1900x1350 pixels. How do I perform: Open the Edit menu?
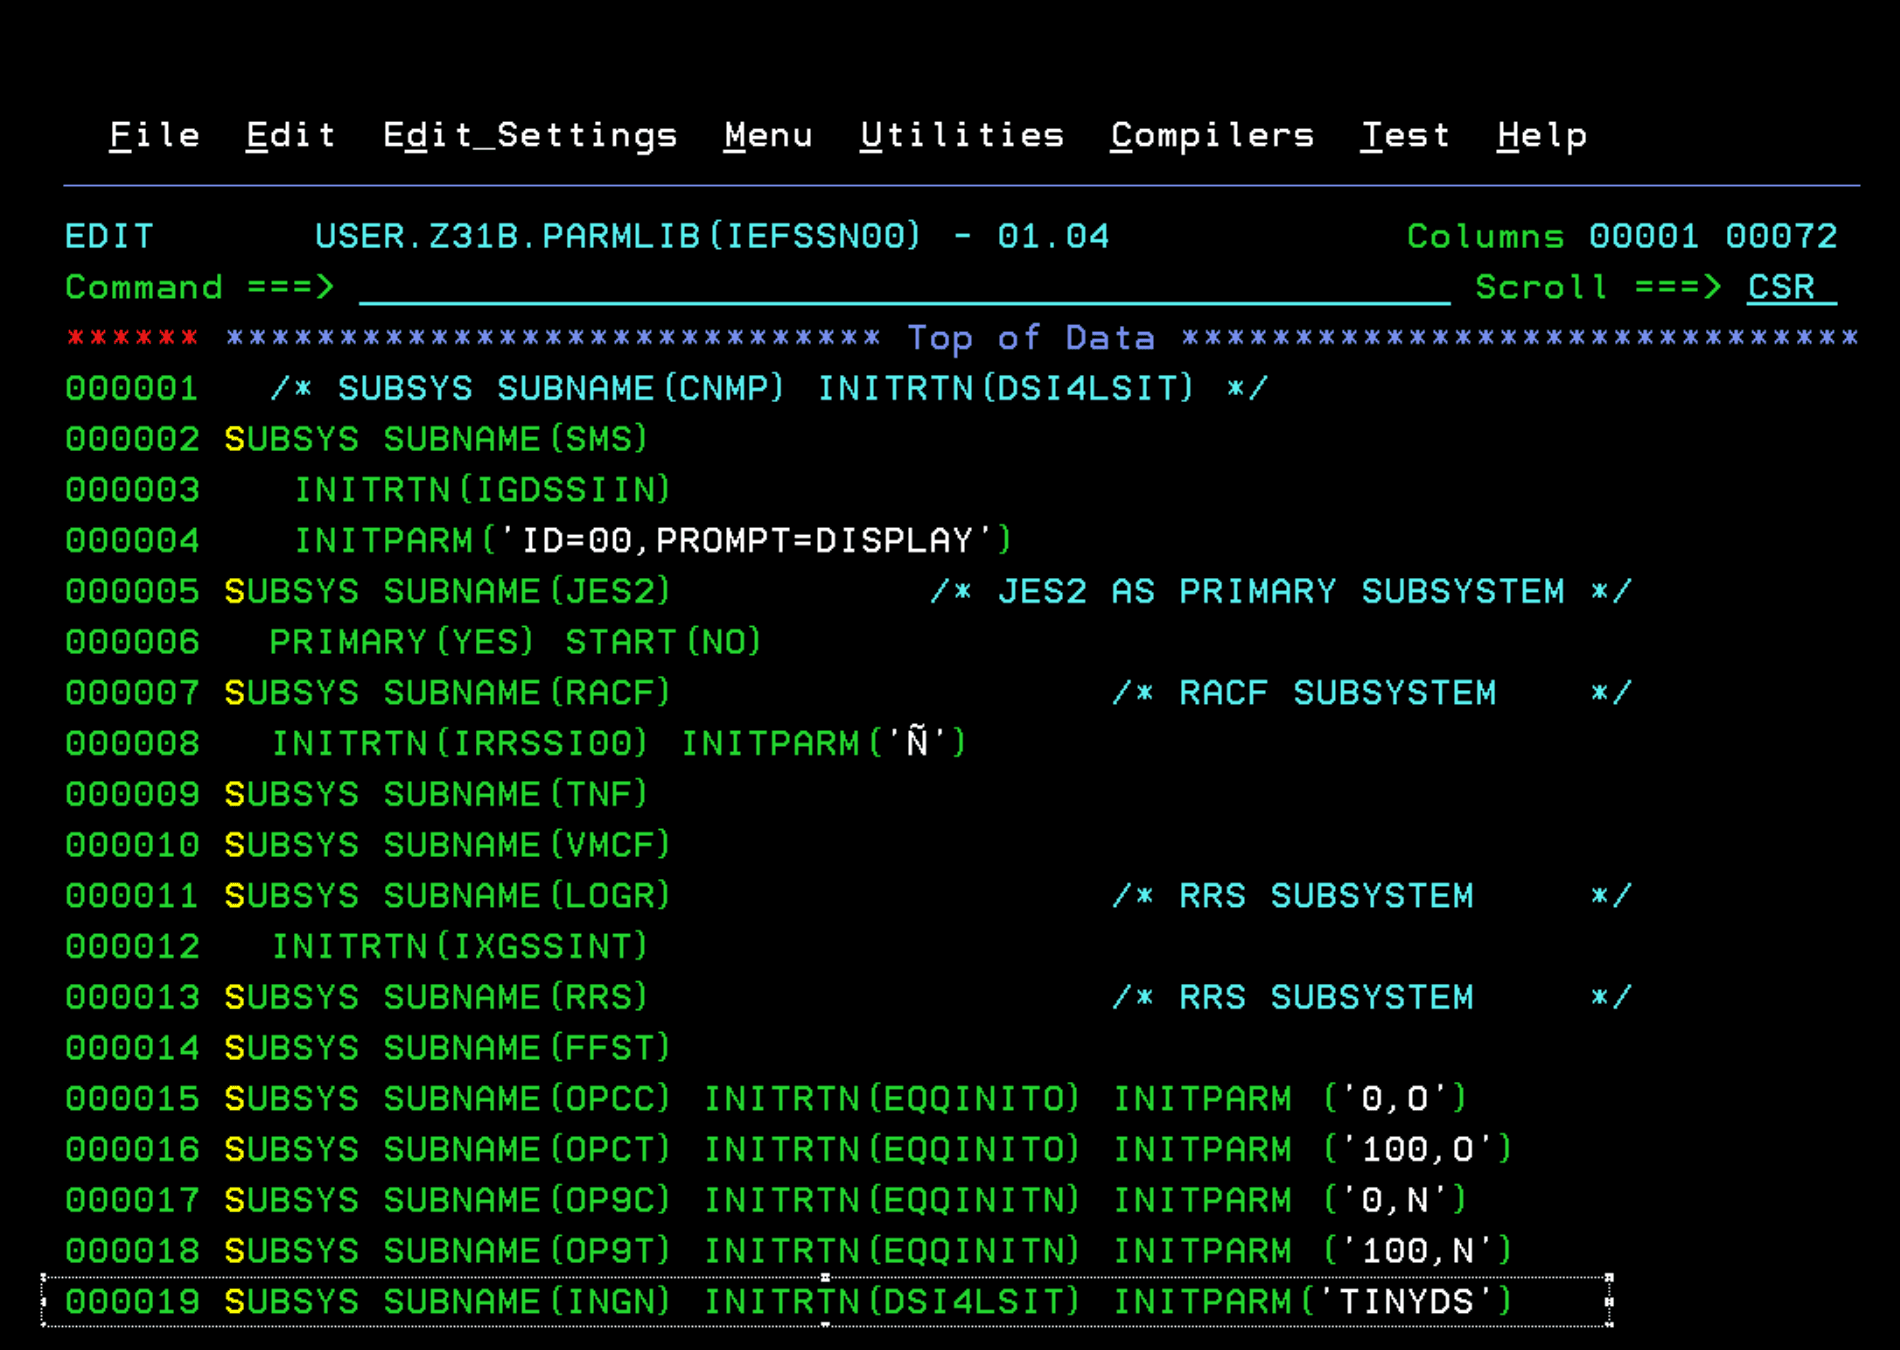coord(290,135)
